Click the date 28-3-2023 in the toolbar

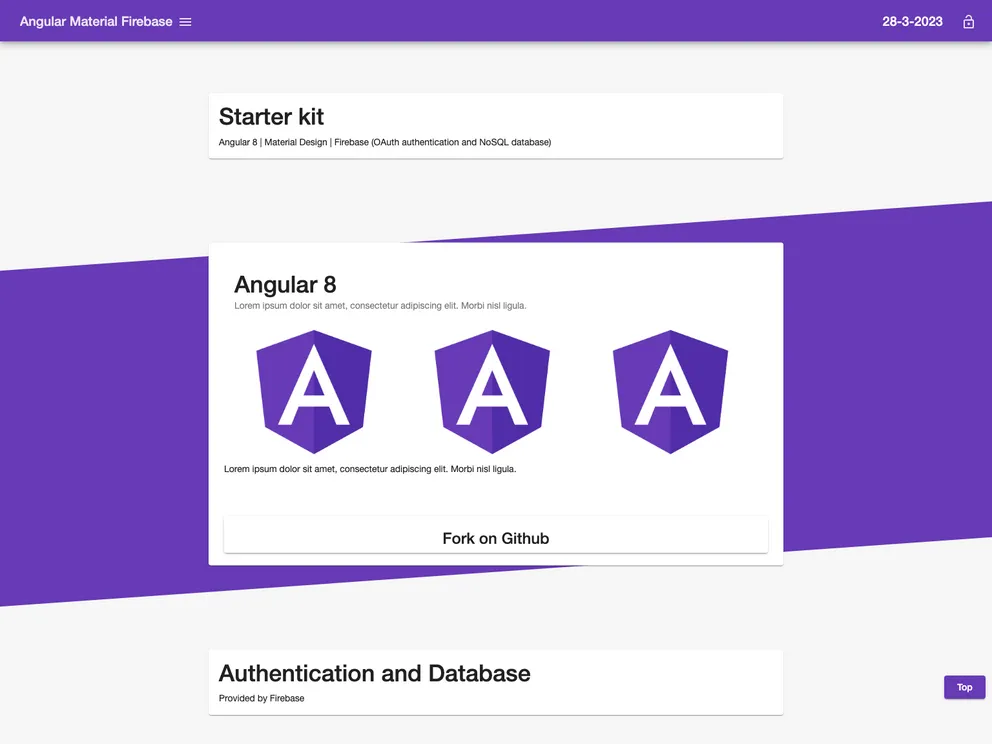tap(912, 20)
